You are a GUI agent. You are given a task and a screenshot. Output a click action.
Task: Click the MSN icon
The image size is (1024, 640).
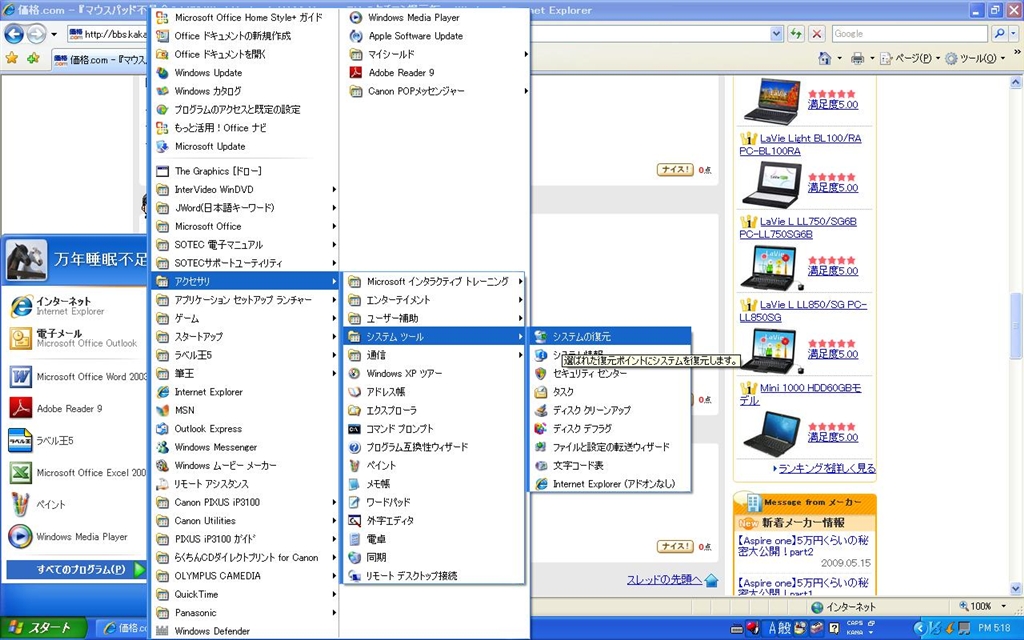point(162,410)
